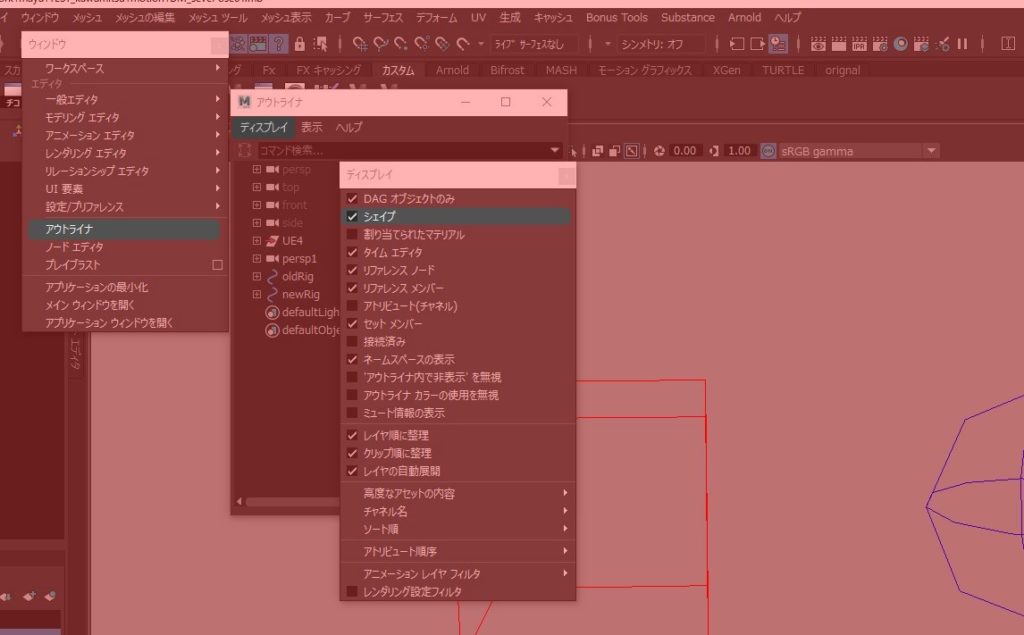This screenshot has width=1024, height=635.
Task: Expand the newRig node in outliner
Action: point(257,295)
